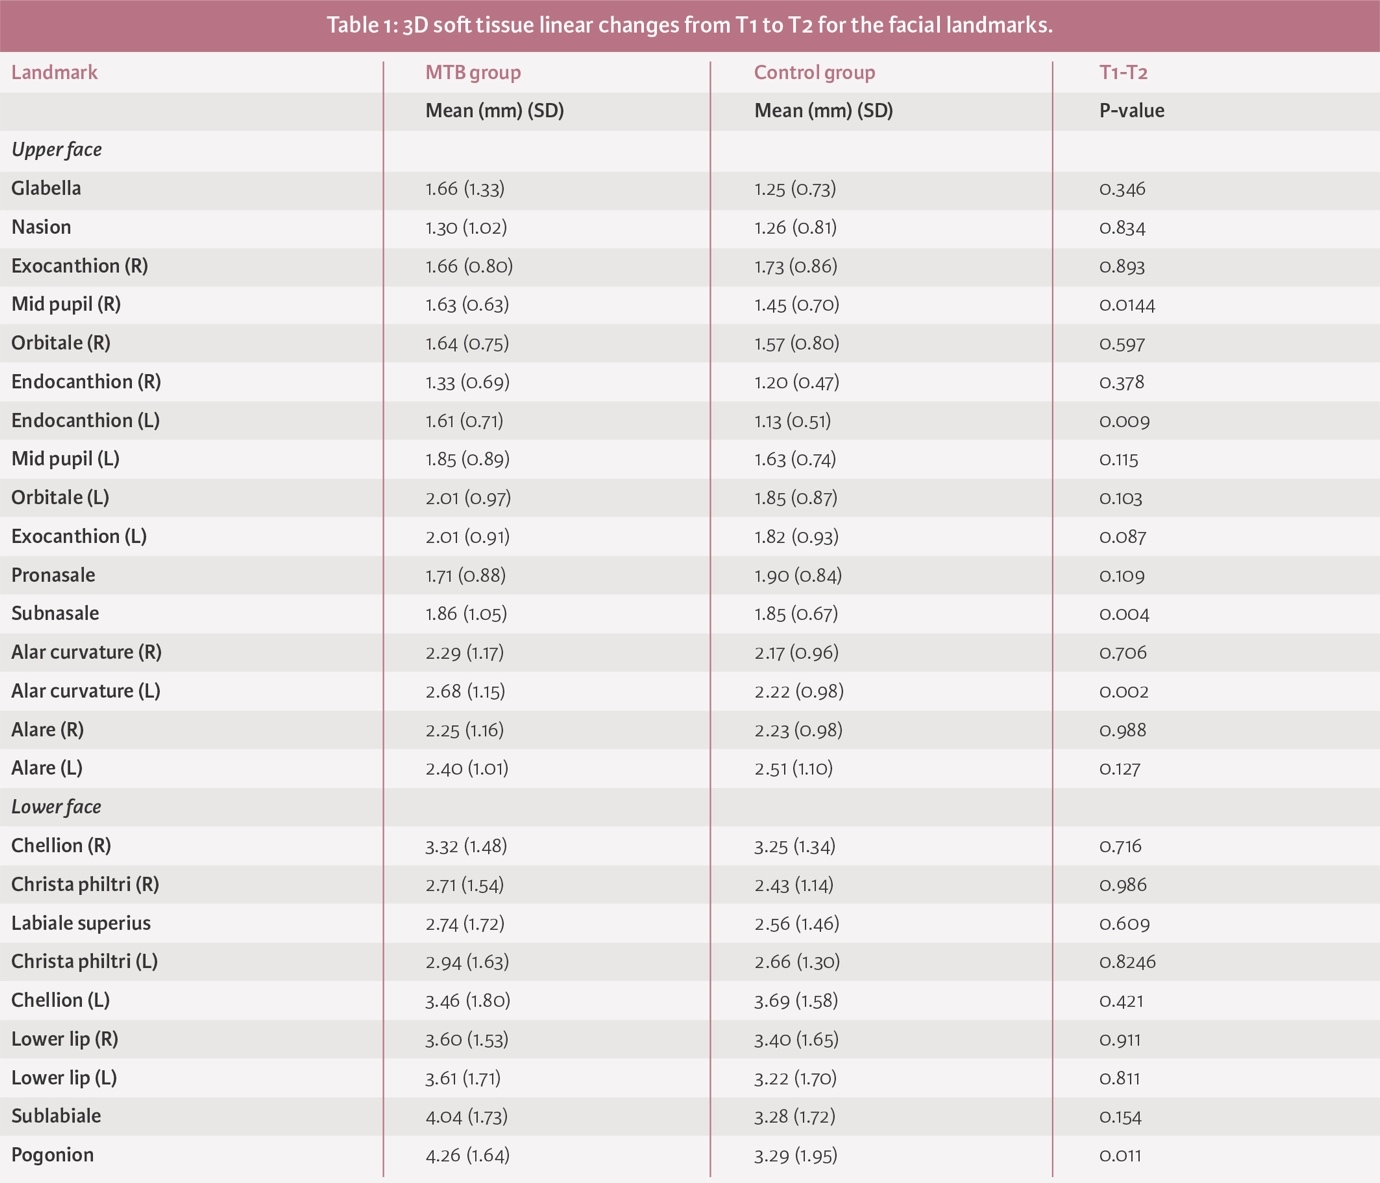Select the T1-T2 column header
The height and width of the screenshot is (1183, 1380).
1123,72
